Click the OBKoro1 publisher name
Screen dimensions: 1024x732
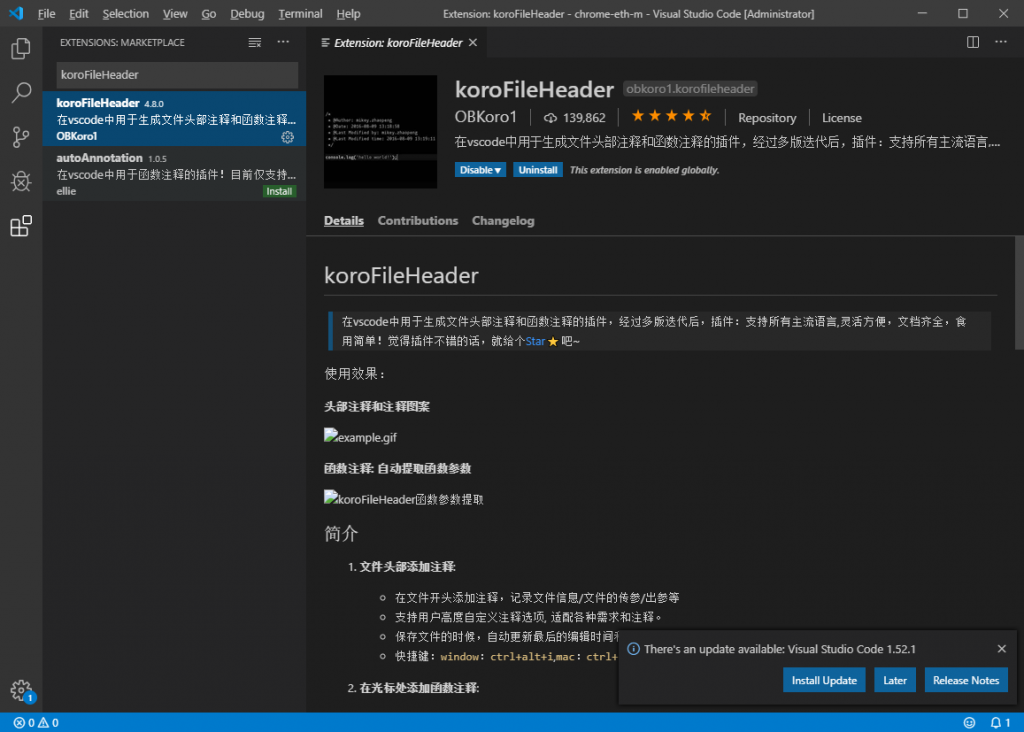(x=485, y=117)
